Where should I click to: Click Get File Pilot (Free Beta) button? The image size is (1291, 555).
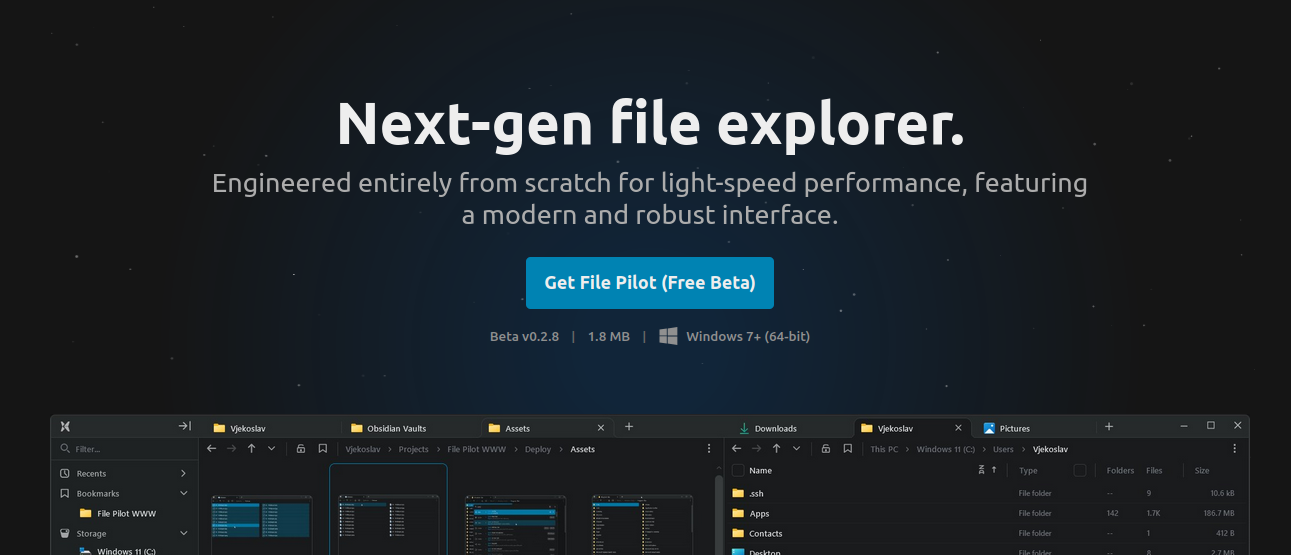(x=650, y=283)
